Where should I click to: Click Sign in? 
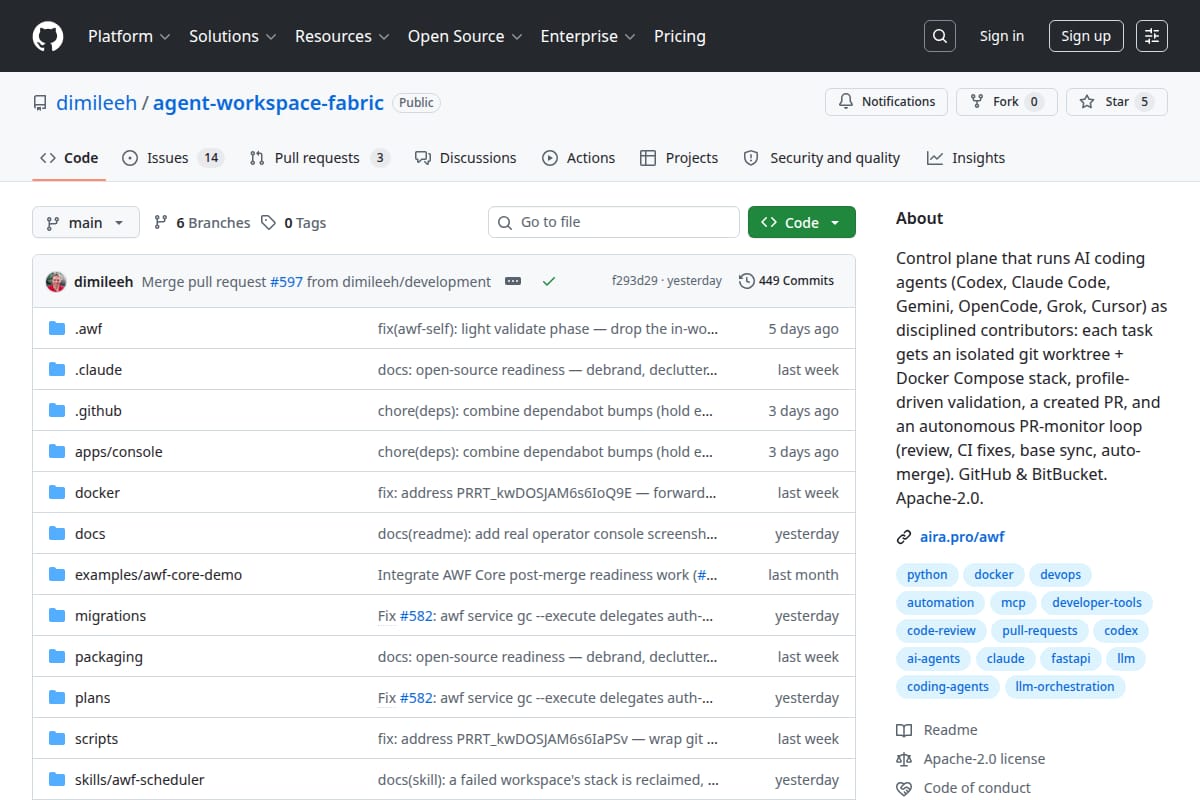point(1002,36)
